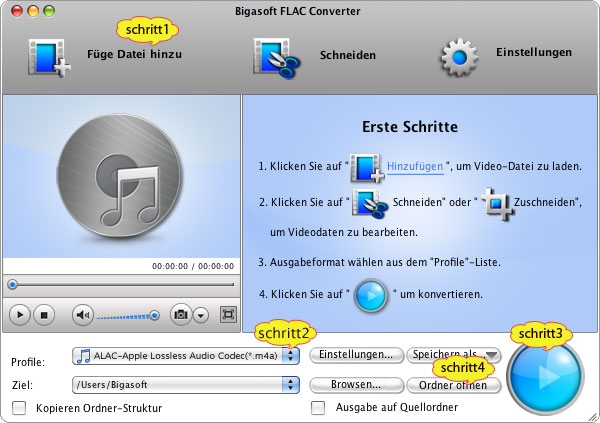Toggle full screen preview icon
Viewport: 600px width, 423px height.
(228, 315)
